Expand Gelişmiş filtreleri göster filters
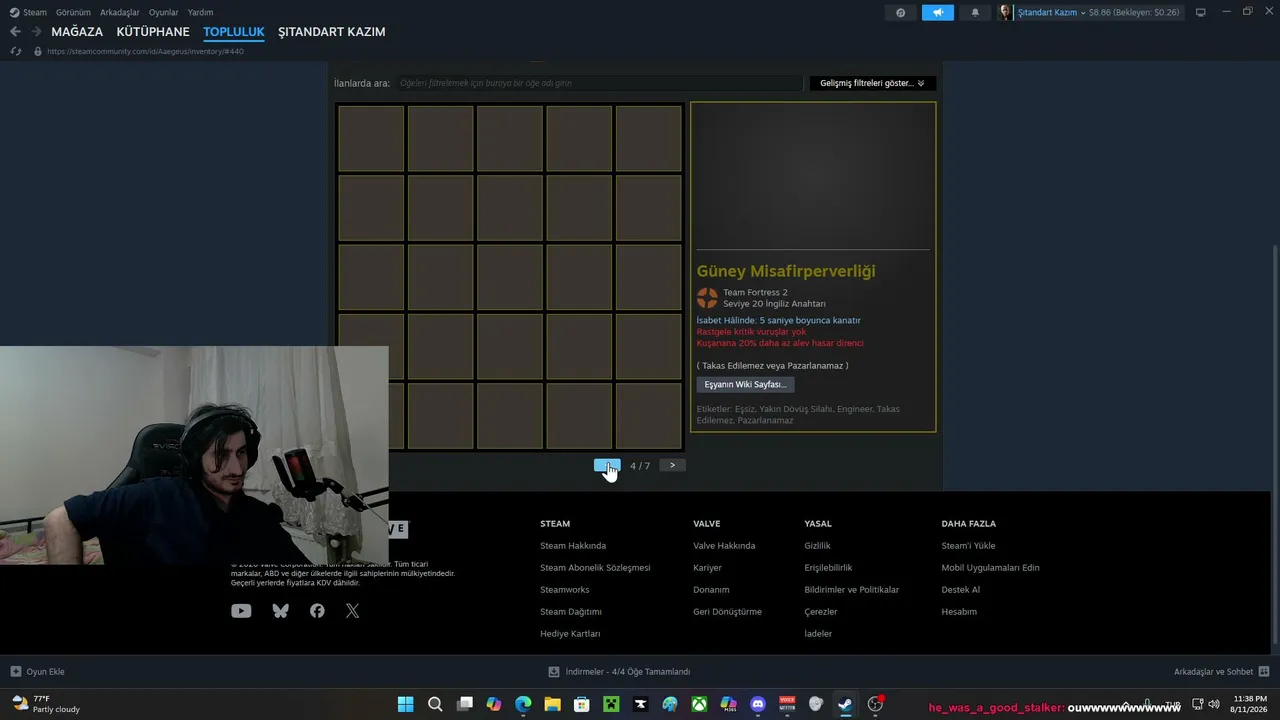The width and height of the screenshot is (1280, 720). coord(872,83)
